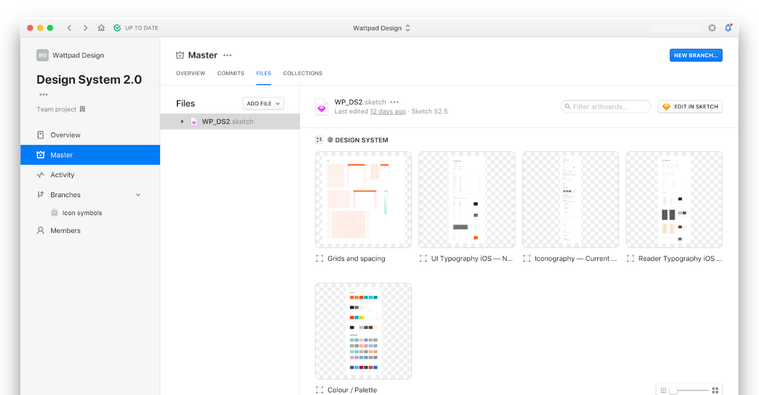Click the Members person icon in sidebar
The width and height of the screenshot is (759, 395).
(41, 230)
